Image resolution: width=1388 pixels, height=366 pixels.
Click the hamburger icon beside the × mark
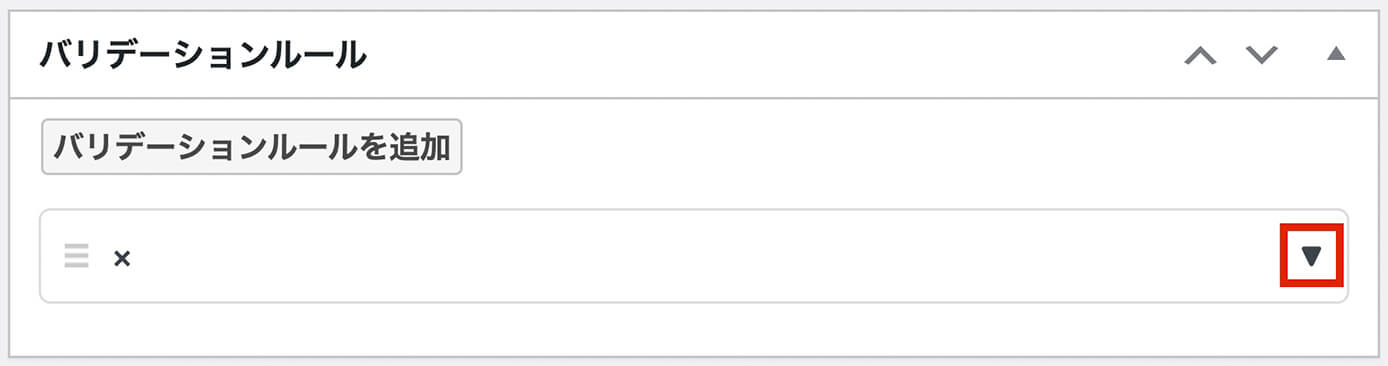click(x=77, y=257)
